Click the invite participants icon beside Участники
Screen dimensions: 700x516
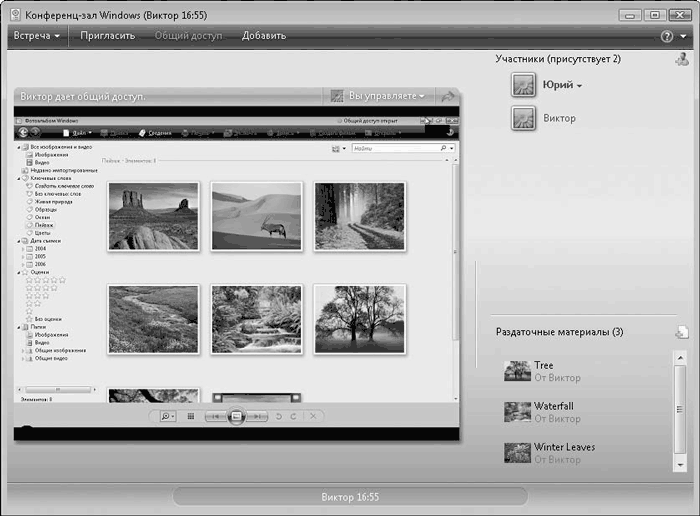tap(682, 59)
